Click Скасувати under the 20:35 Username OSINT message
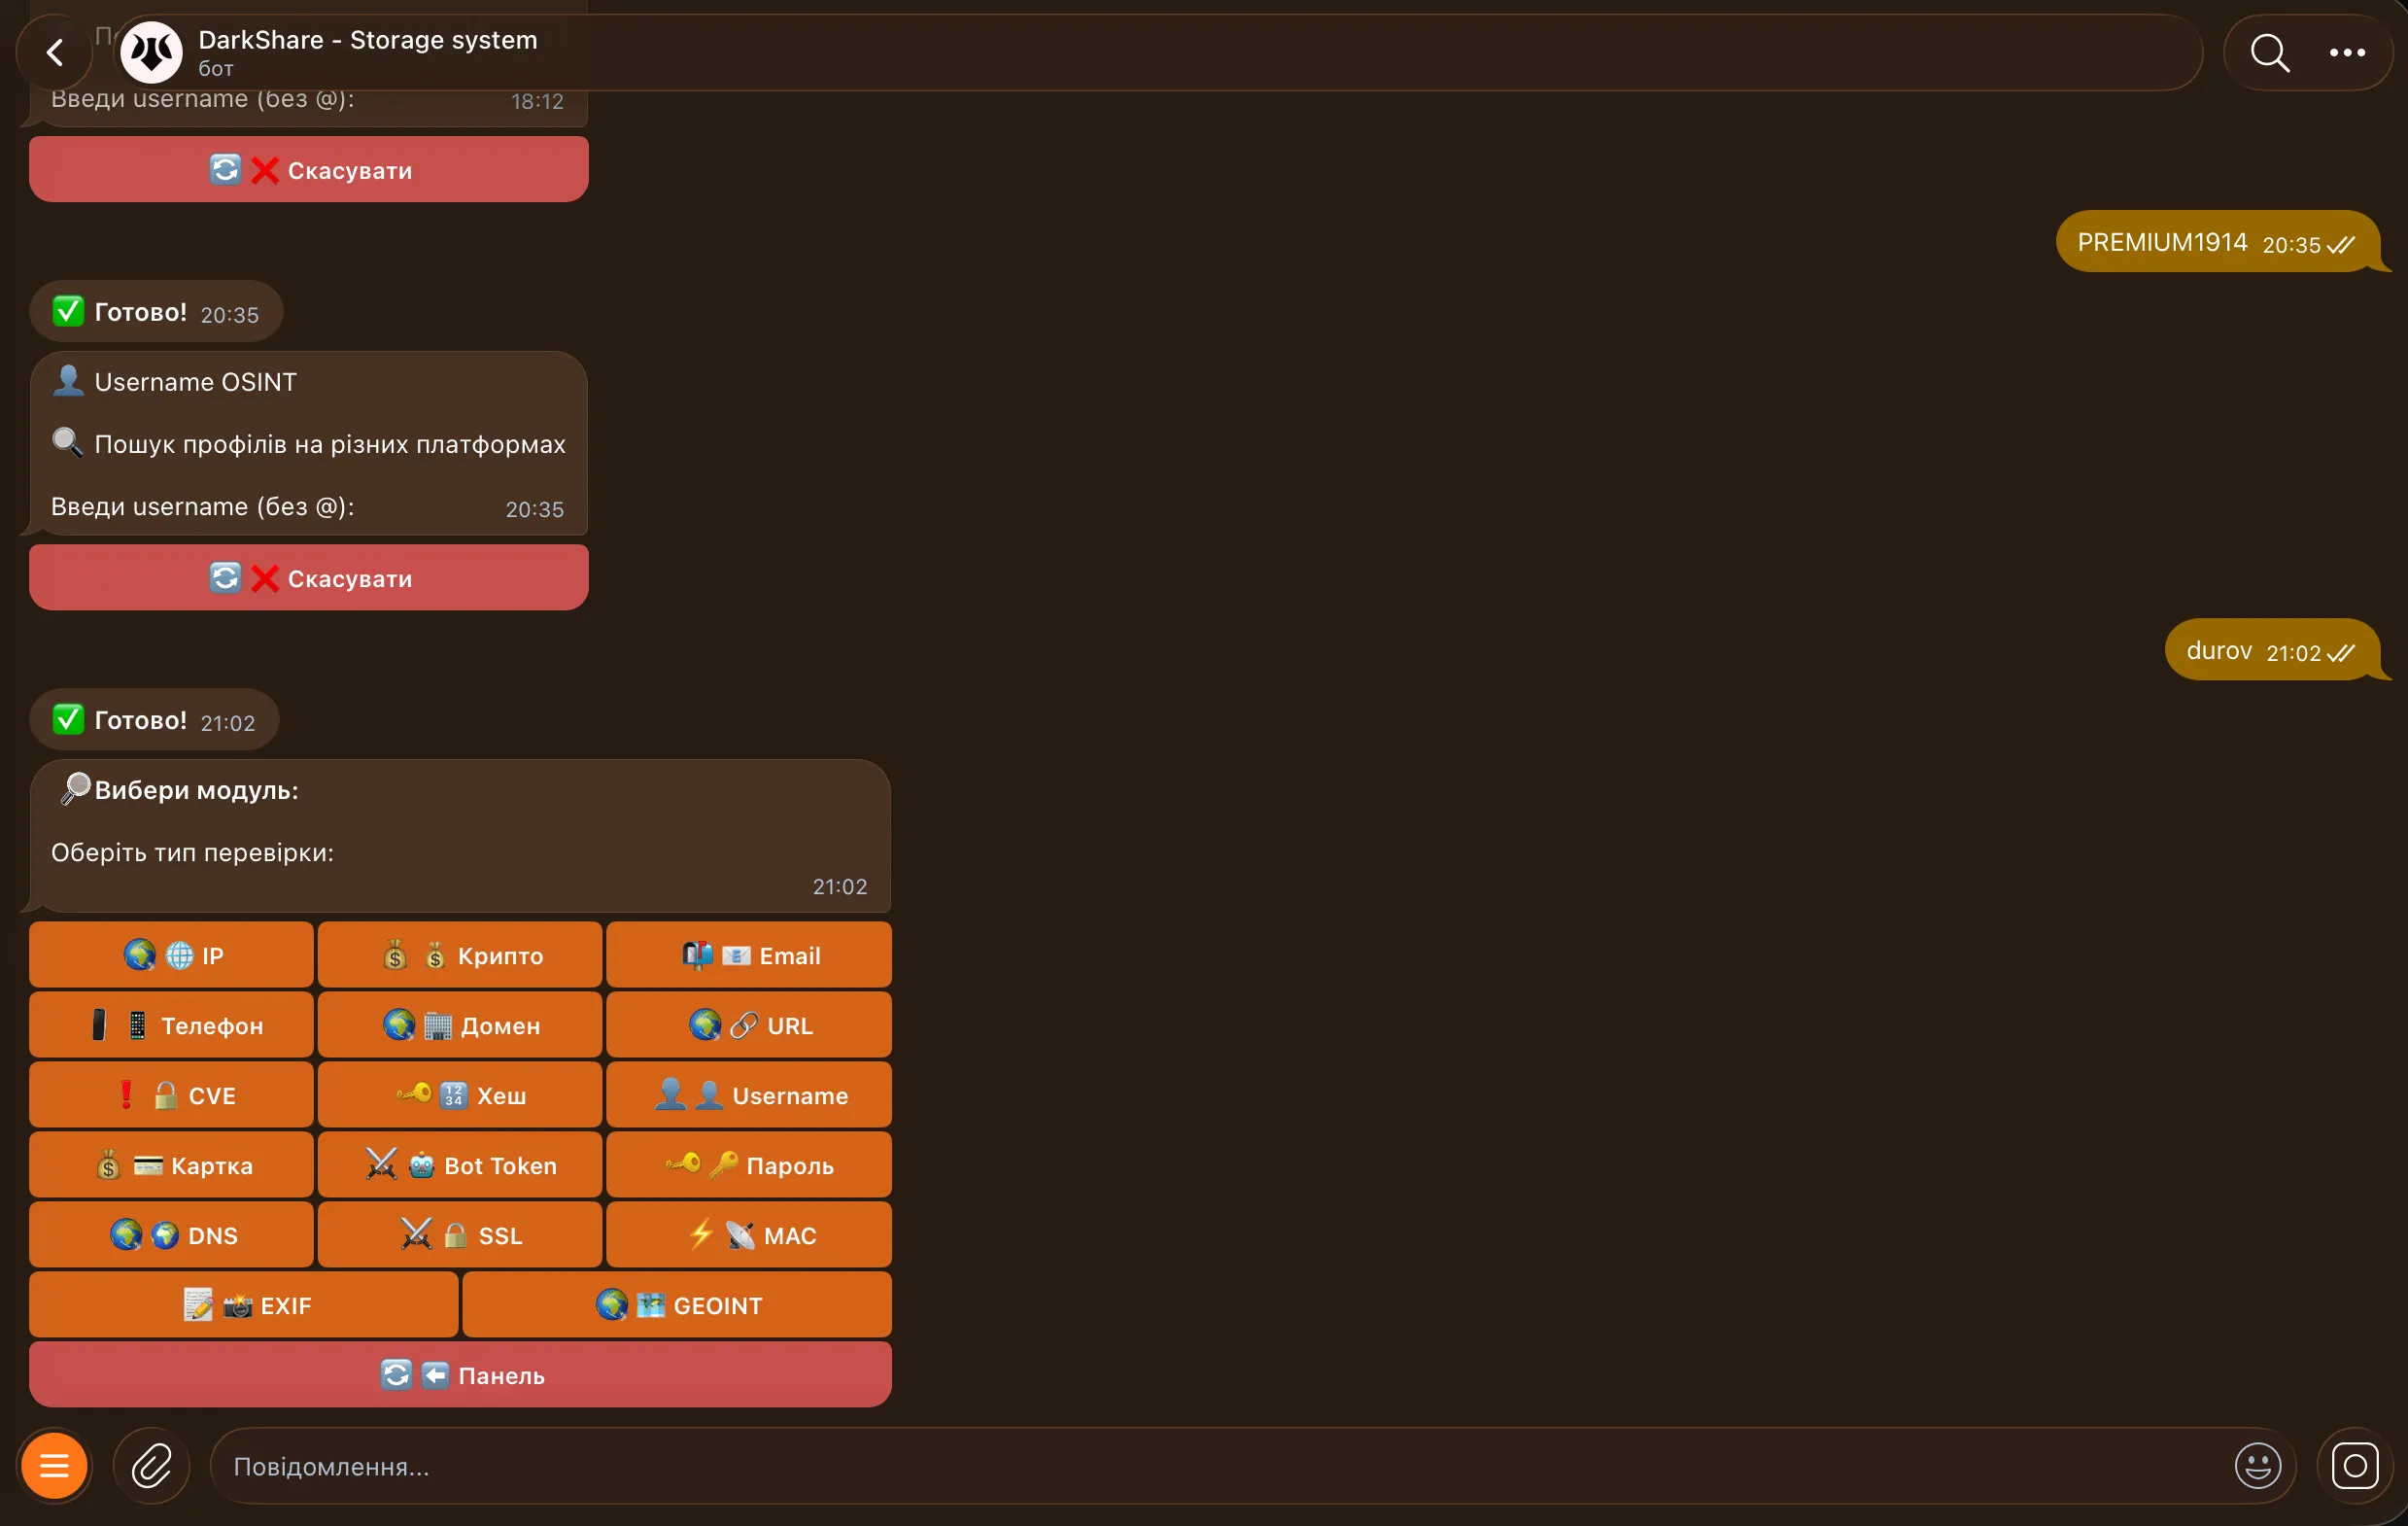2408x1526 pixels. click(309, 577)
